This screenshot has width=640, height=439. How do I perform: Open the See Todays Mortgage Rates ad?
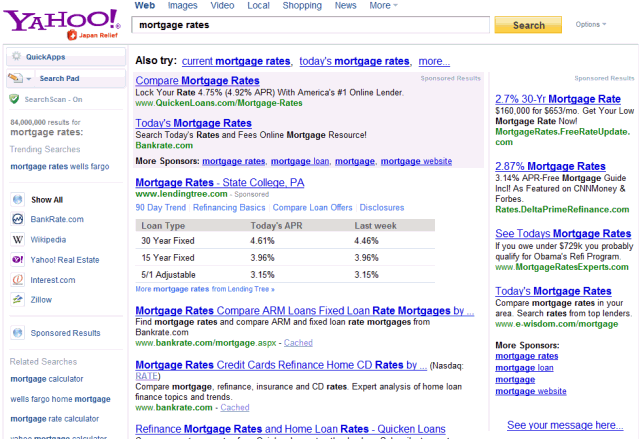(563, 233)
